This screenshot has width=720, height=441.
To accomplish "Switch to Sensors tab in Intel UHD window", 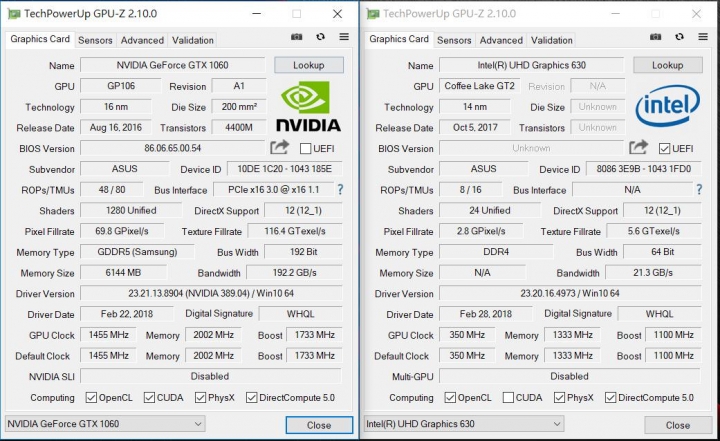I will (x=454, y=40).
